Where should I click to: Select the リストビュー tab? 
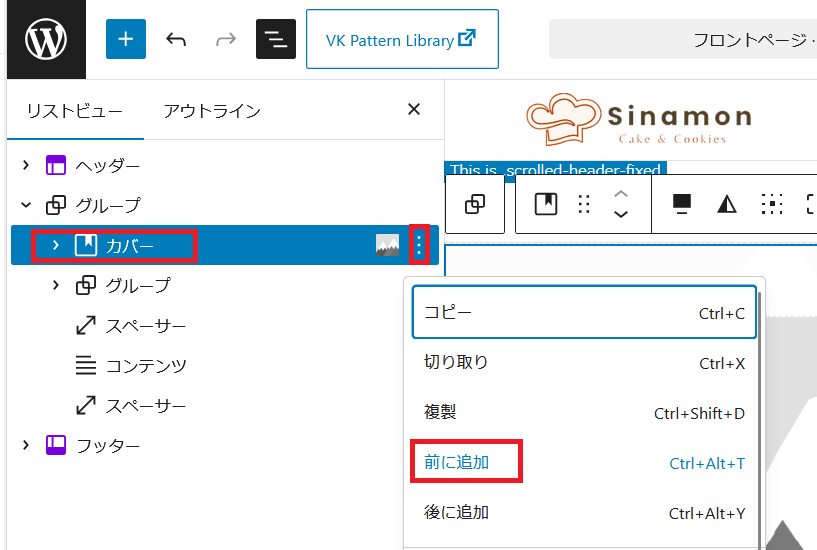click(x=75, y=111)
